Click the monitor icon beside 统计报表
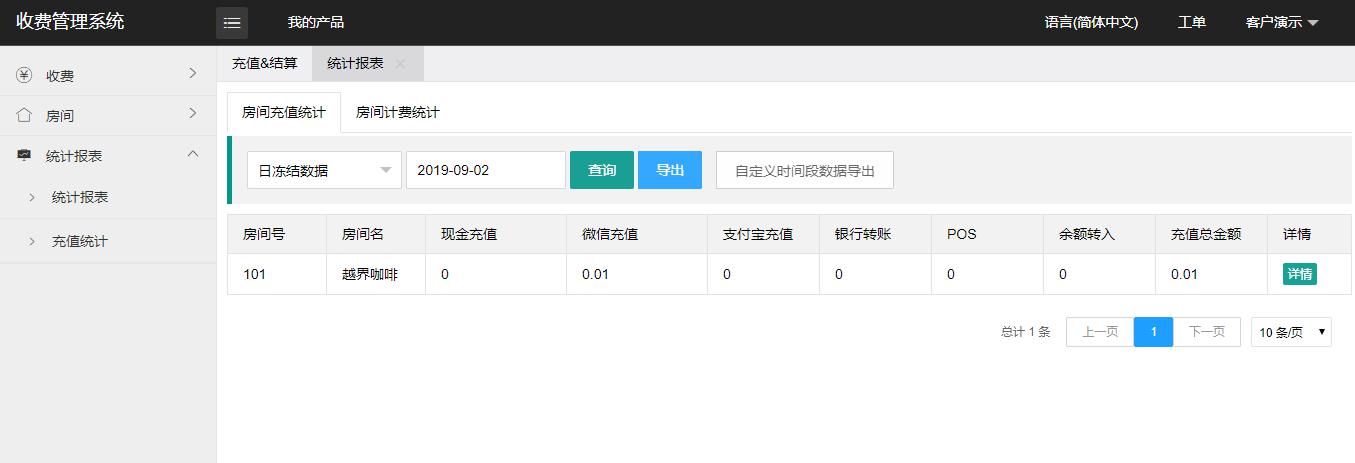1355x463 pixels. (x=24, y=155)
